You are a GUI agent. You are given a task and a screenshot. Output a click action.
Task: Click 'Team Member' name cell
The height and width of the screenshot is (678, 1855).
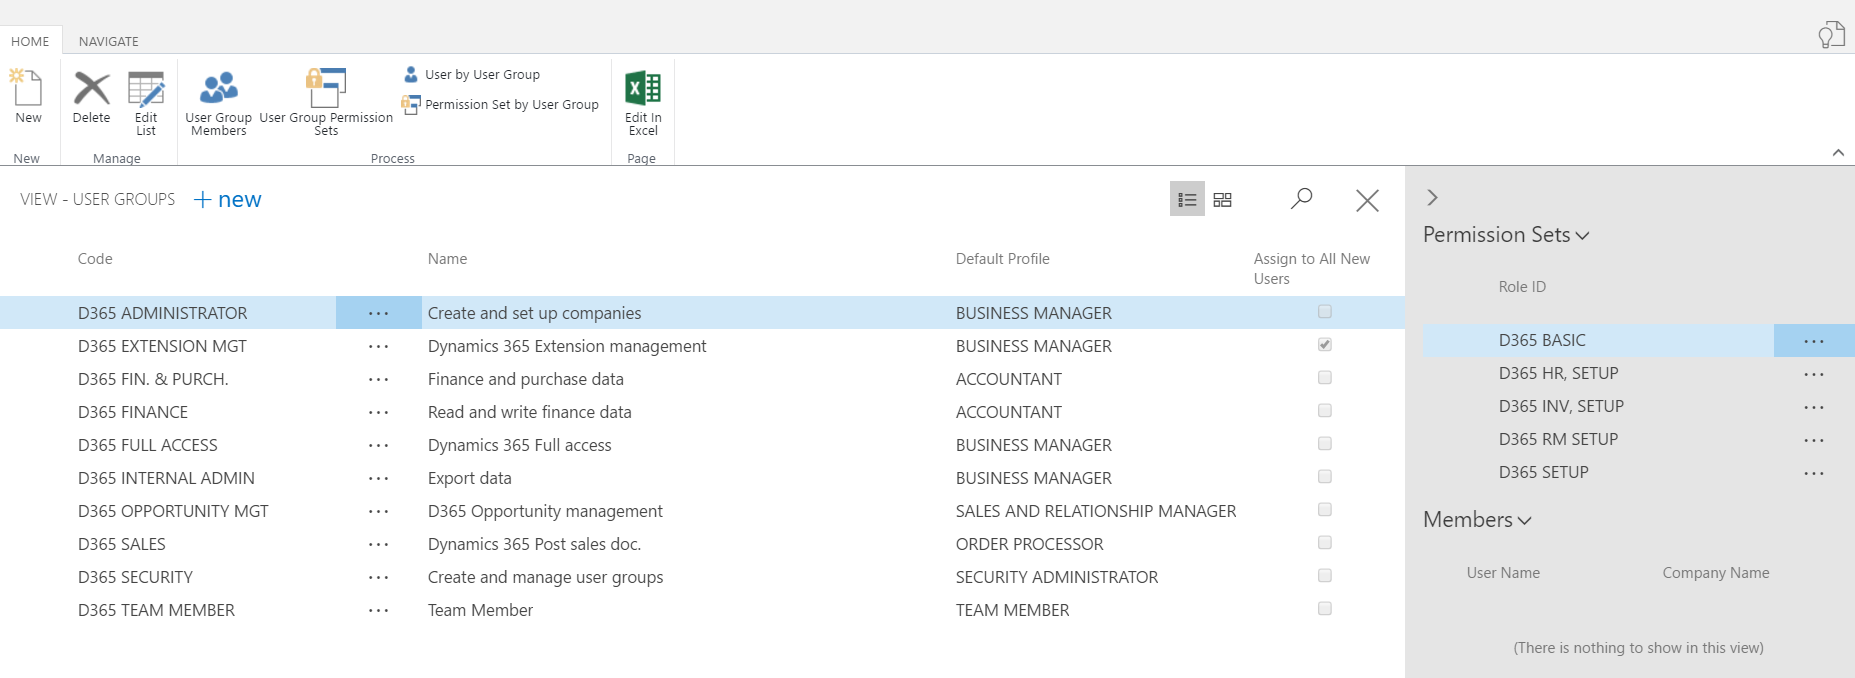click(x=480, y=610)
